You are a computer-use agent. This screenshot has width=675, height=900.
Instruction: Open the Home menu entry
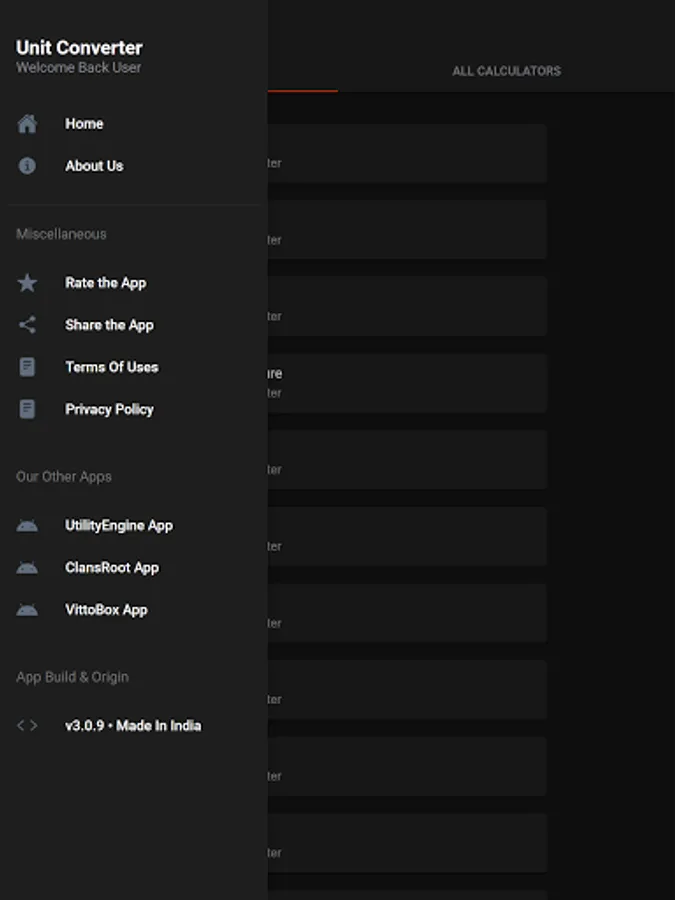134,124
